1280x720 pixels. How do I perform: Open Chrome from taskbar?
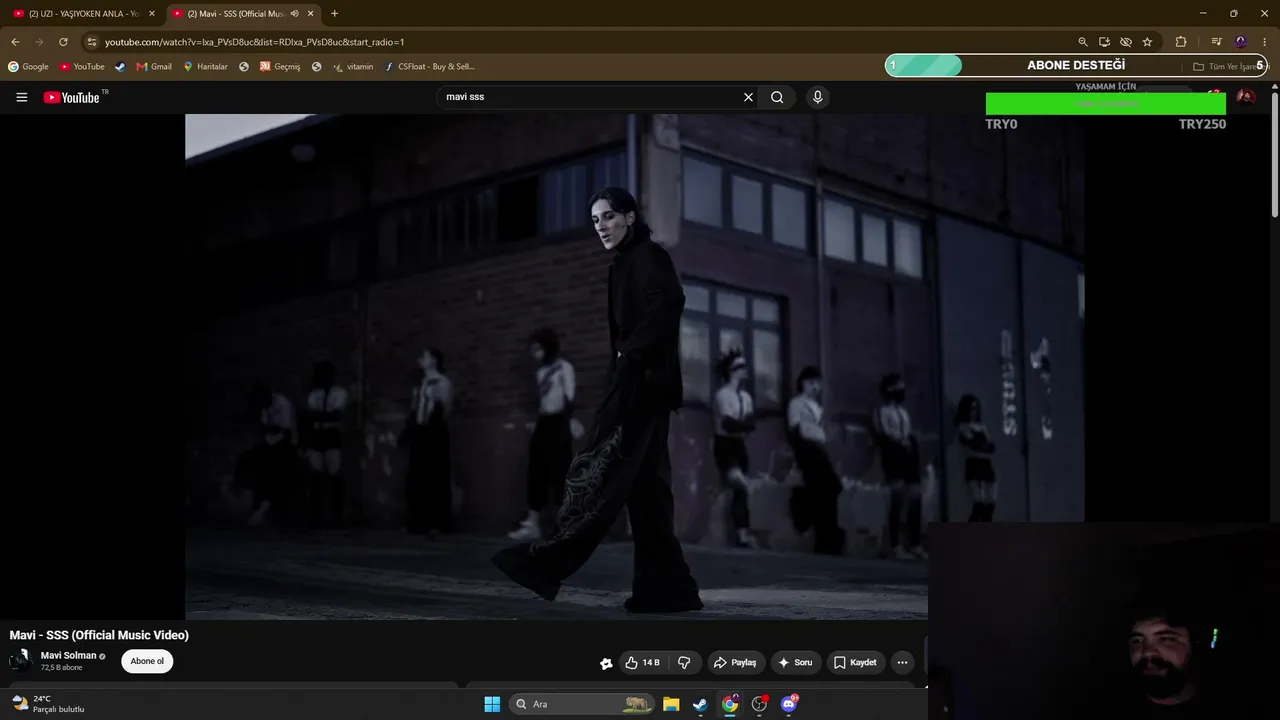tap(730, 704)
